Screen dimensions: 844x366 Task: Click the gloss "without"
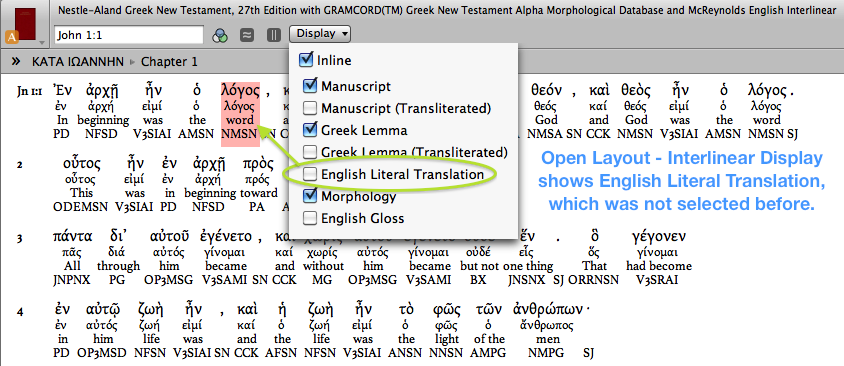point(323,266)
